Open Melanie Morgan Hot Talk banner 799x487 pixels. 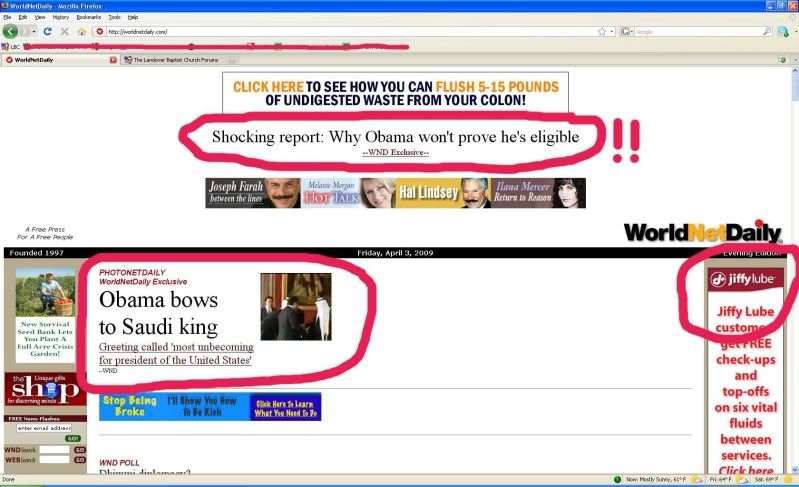pos(348,193)
